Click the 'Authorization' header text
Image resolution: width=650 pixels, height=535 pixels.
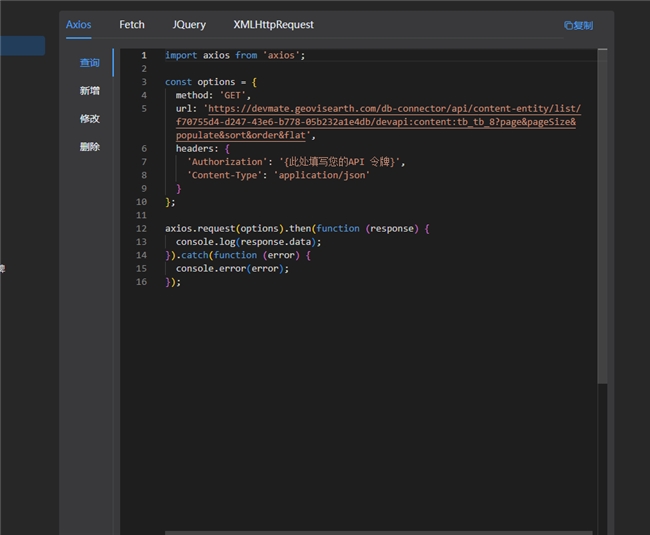point(227,162)
